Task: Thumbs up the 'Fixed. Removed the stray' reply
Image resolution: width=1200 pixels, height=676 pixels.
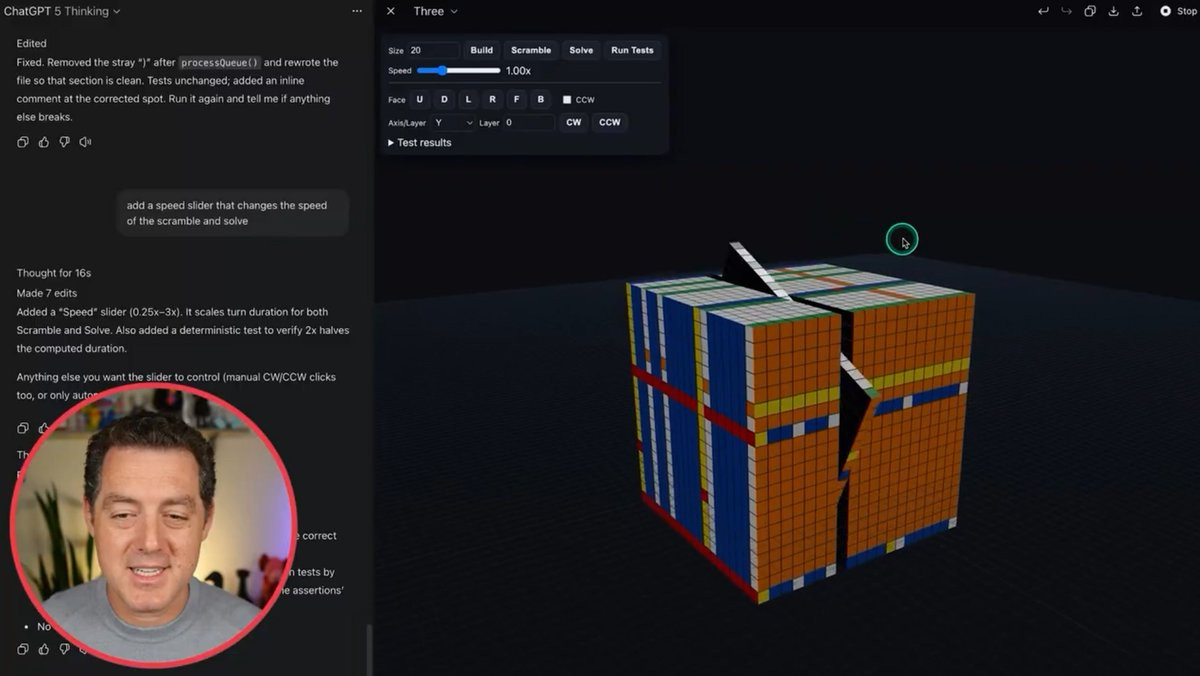Action: click(44, 142)
